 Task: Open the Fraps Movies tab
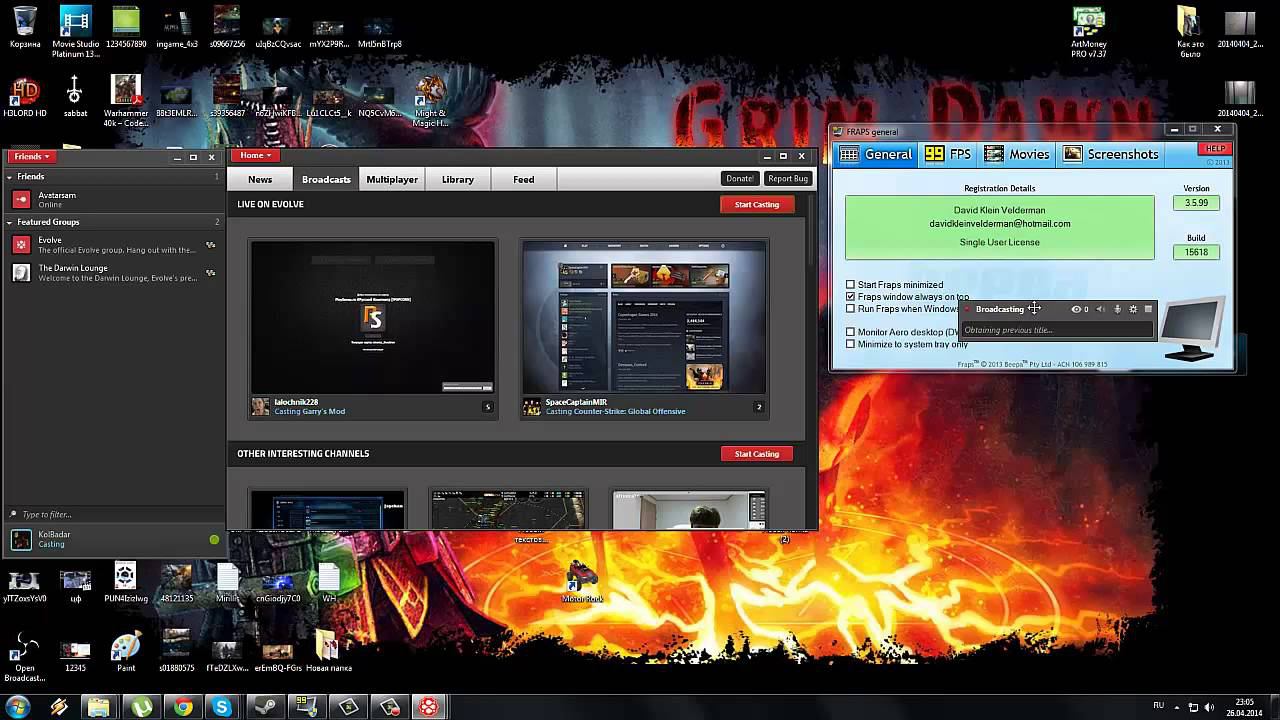(x=1017, y=154)
